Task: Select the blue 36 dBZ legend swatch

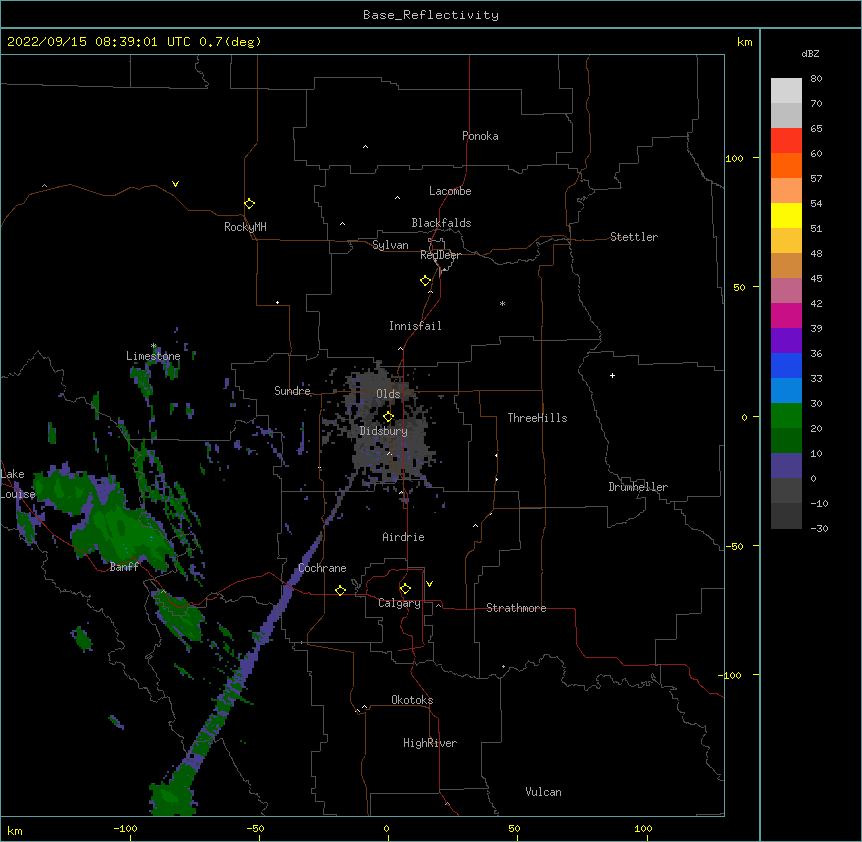Action: [786, 365]
